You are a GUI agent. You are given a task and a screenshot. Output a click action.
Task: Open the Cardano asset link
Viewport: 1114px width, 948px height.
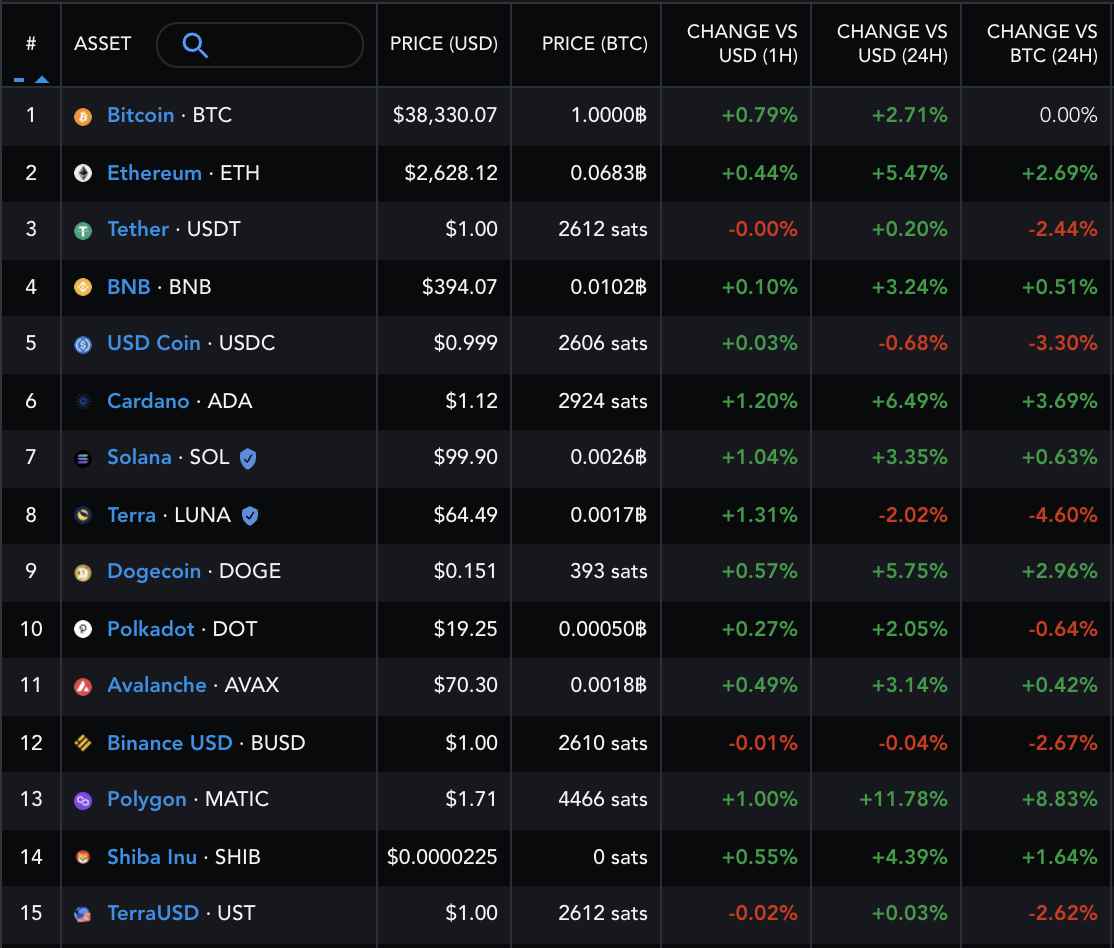(x=148, y=401)
